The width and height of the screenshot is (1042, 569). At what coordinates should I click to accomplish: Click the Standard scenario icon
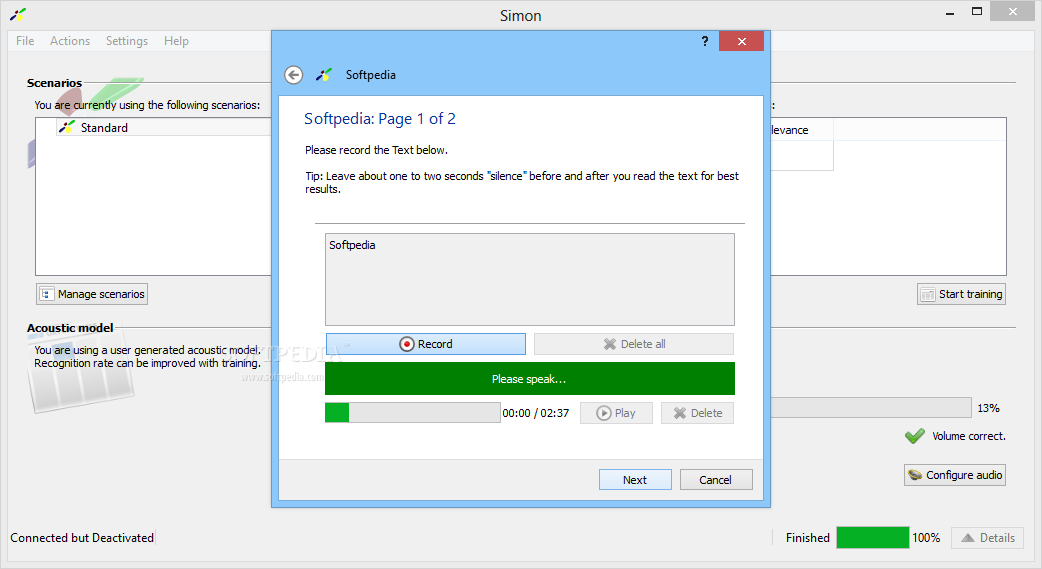coord(67,127)
